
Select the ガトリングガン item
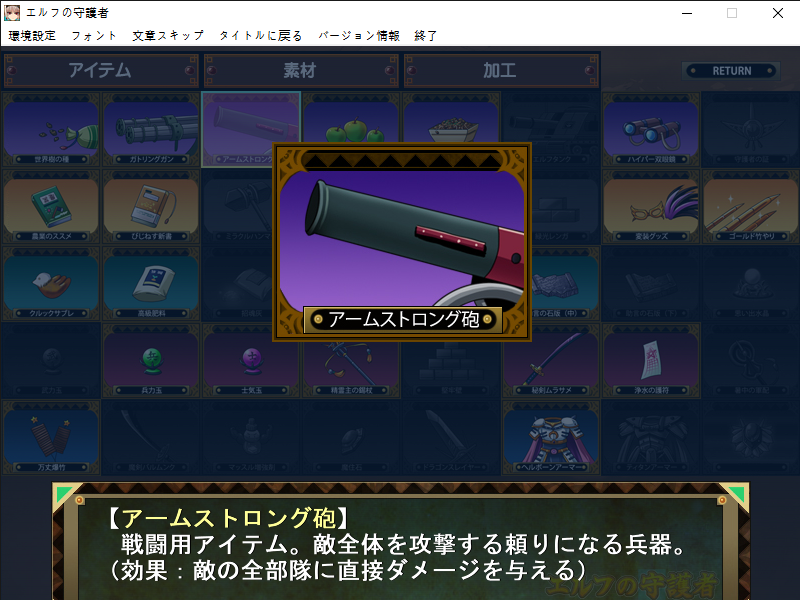[x=151, y=130]
